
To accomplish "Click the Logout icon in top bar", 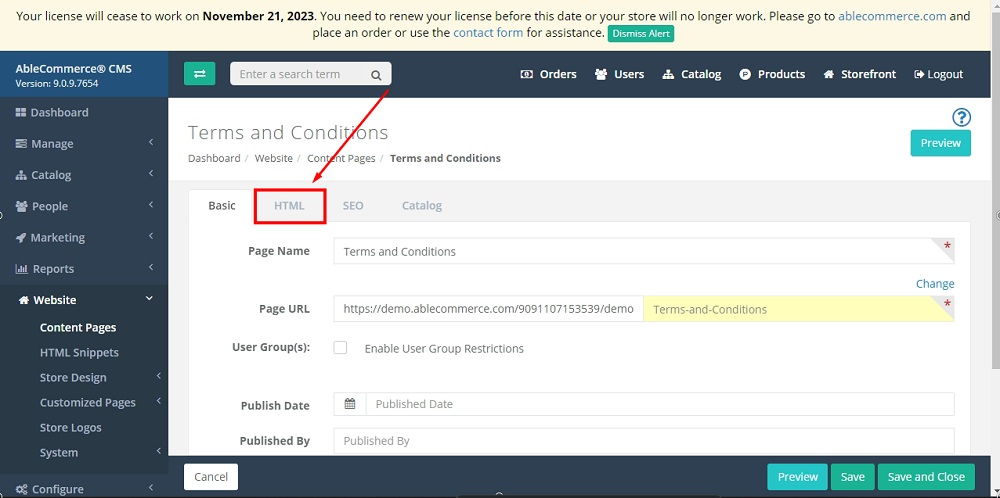I will (x=919, y=75).
